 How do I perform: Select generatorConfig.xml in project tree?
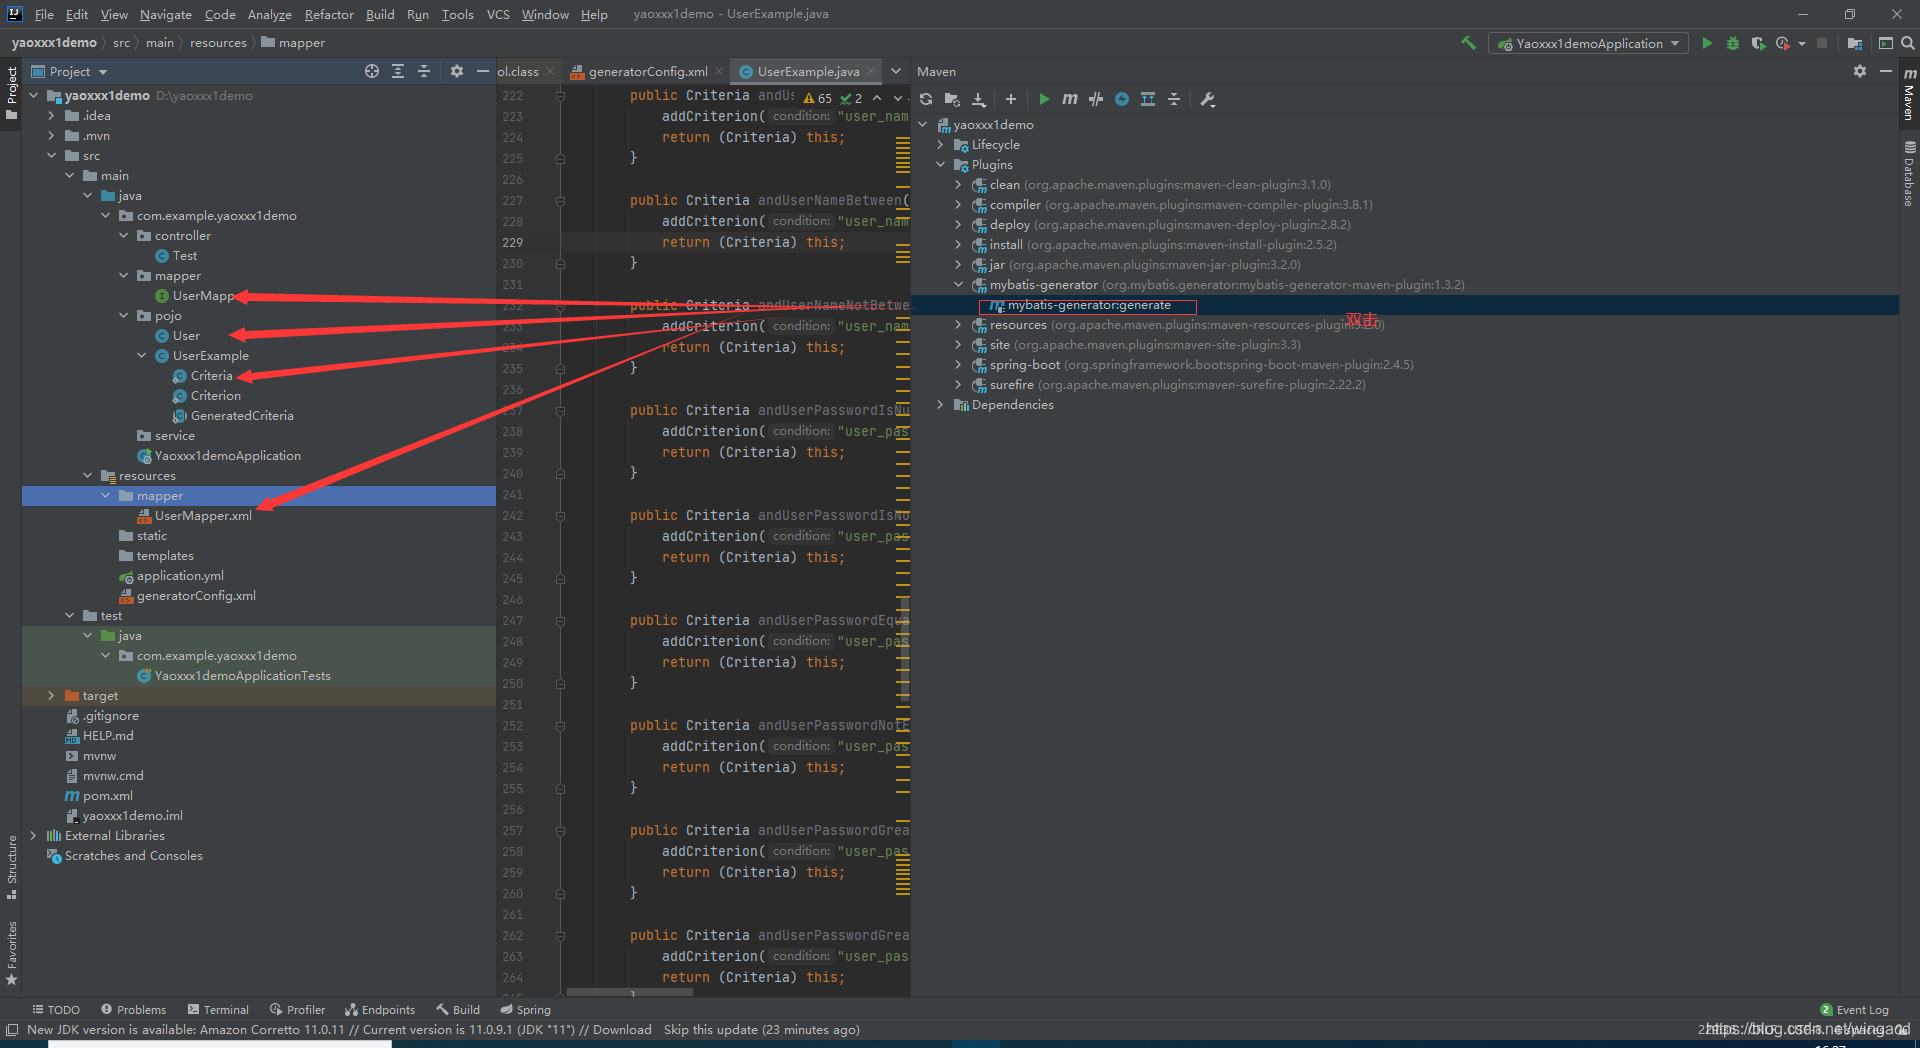(x=196, y=596)
